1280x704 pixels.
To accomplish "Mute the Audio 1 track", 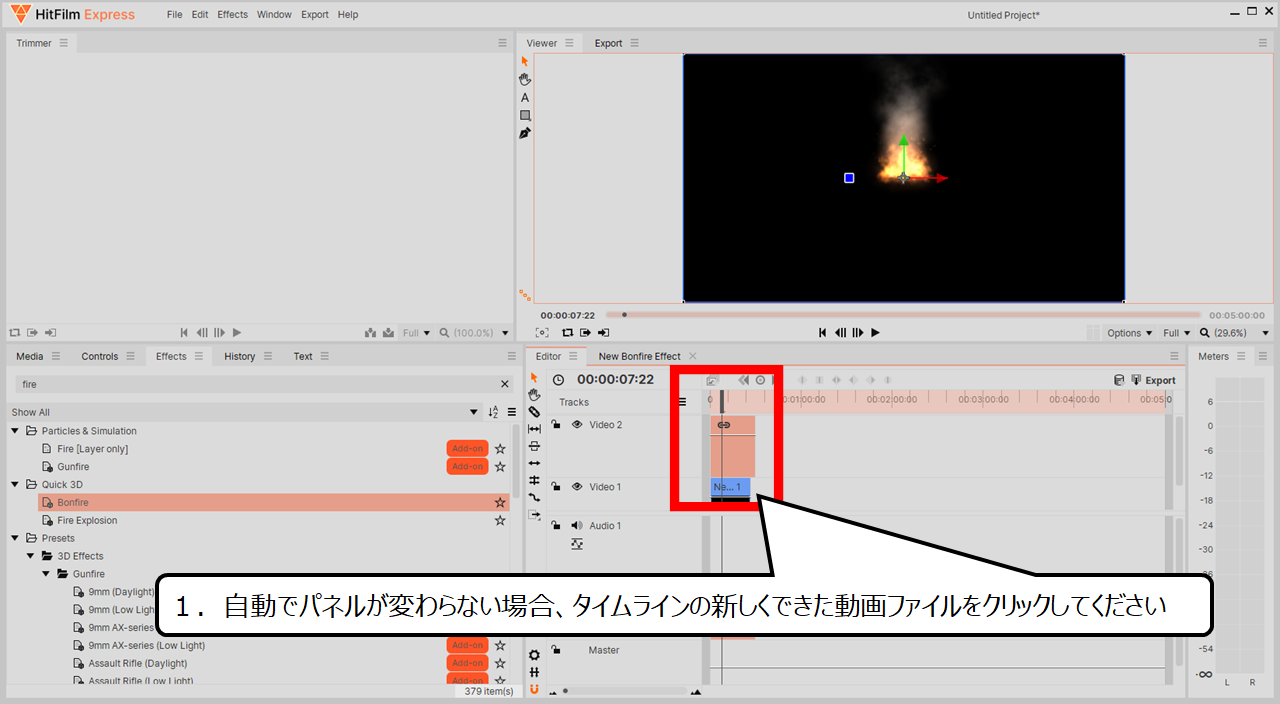I will coord(577,526).
